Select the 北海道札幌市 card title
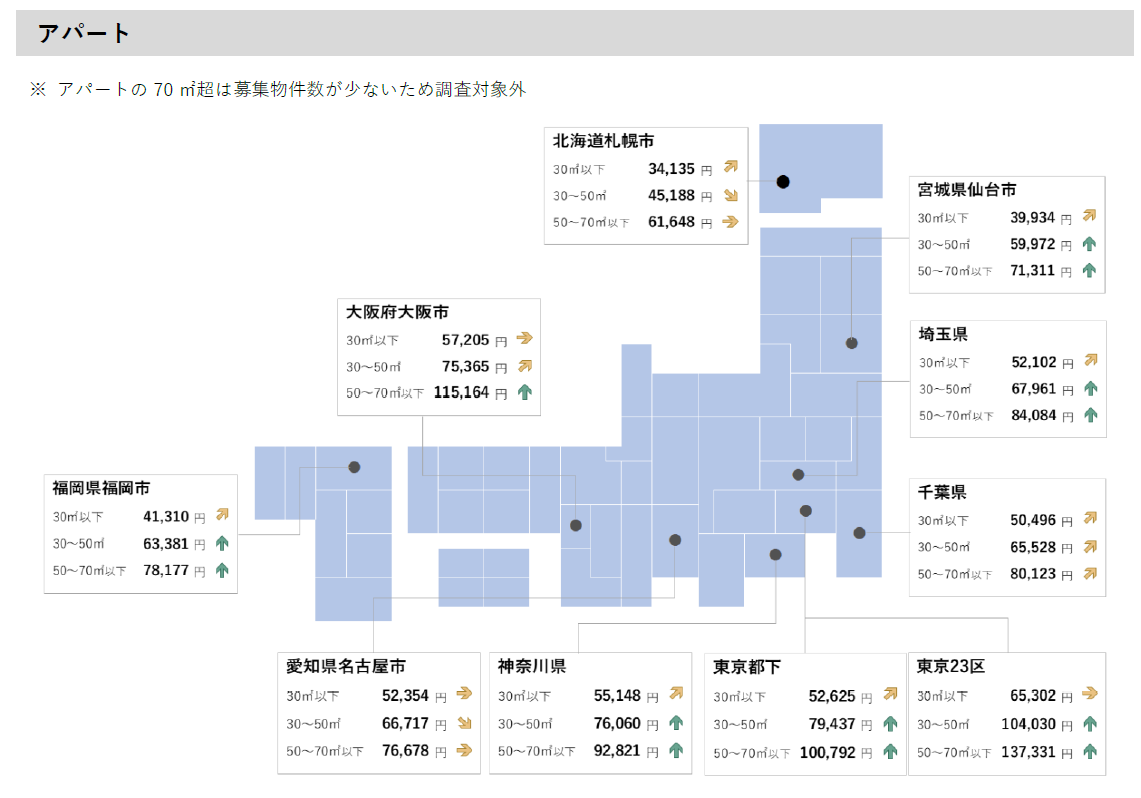 coord(603,140)
